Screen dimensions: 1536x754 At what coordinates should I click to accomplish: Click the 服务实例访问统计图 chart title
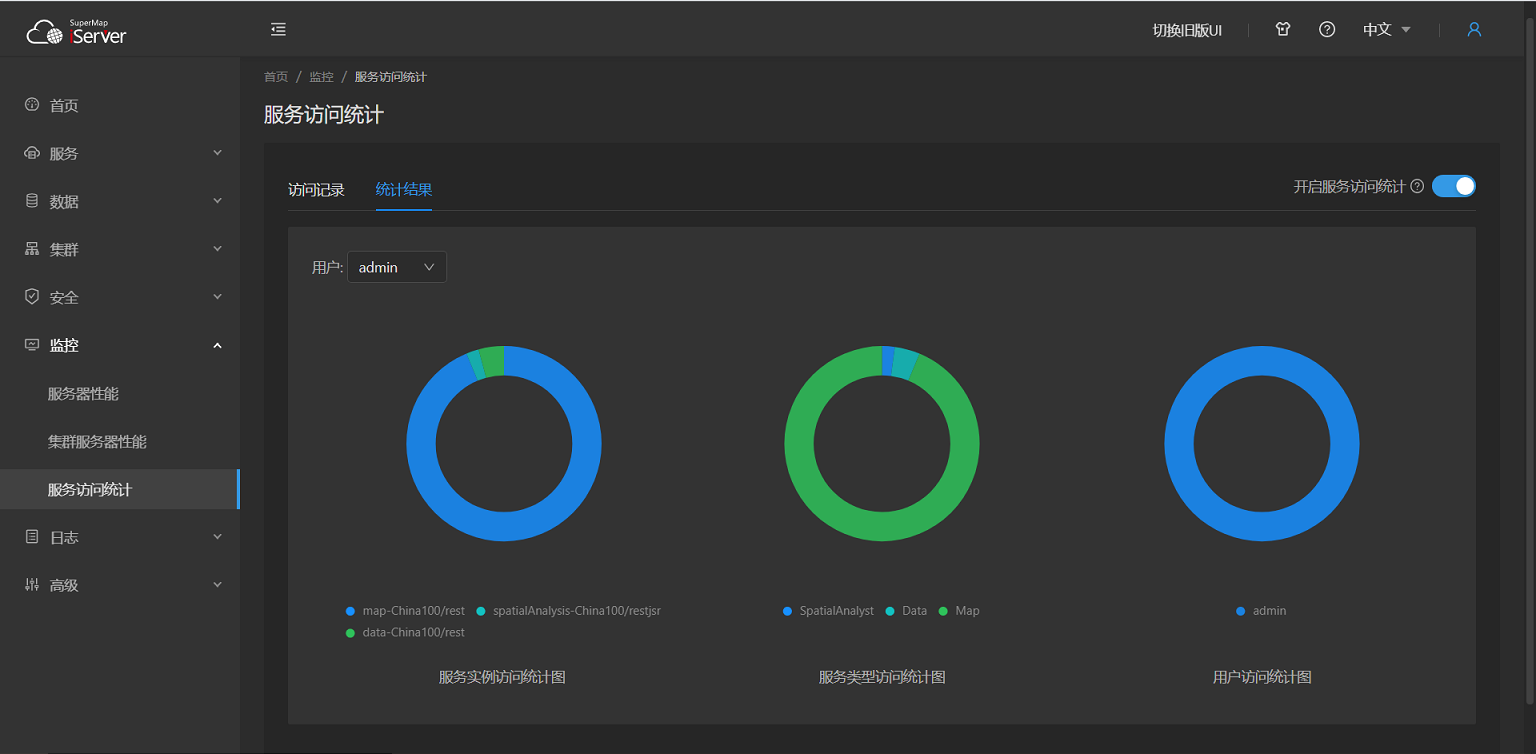pos(502,677)
